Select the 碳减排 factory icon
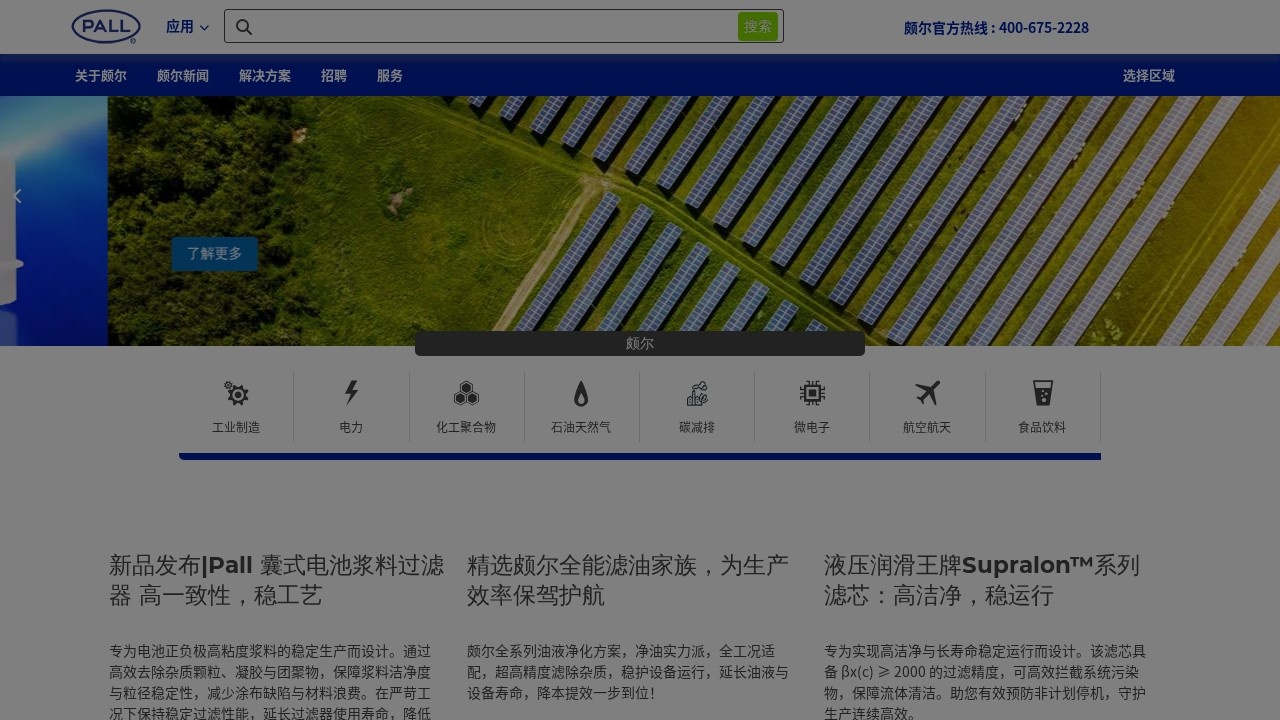The width and height of the screenshot is (1280, 720). pos(697,393)
